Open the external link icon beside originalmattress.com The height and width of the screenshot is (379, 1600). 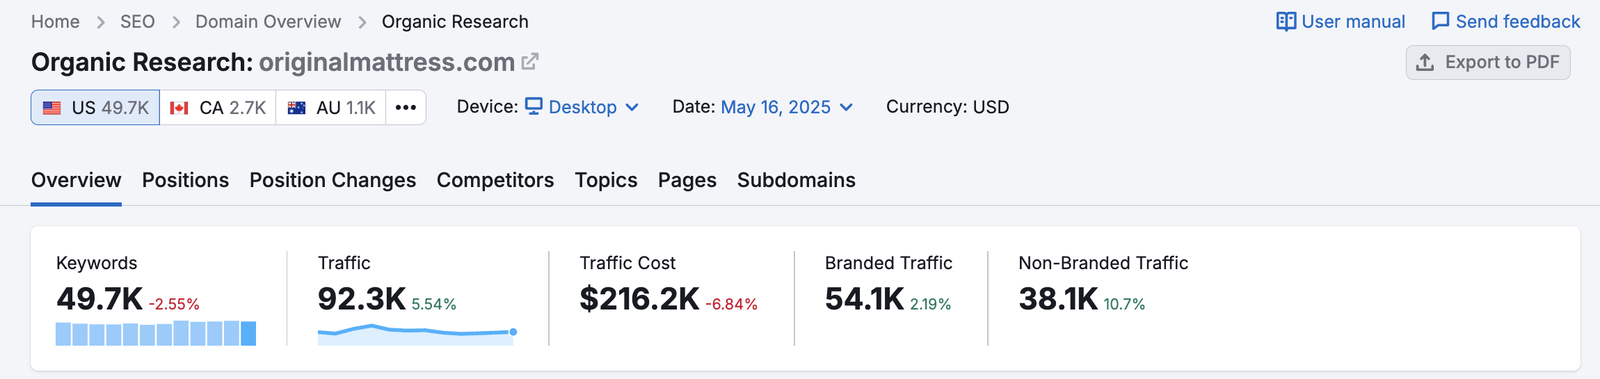click(530, 62)
